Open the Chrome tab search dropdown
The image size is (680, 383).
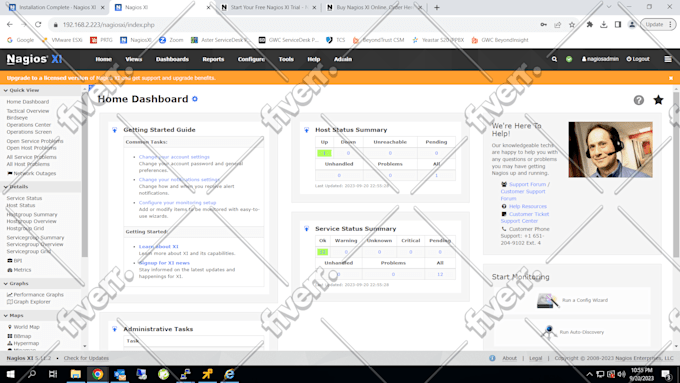pos(609,7)
